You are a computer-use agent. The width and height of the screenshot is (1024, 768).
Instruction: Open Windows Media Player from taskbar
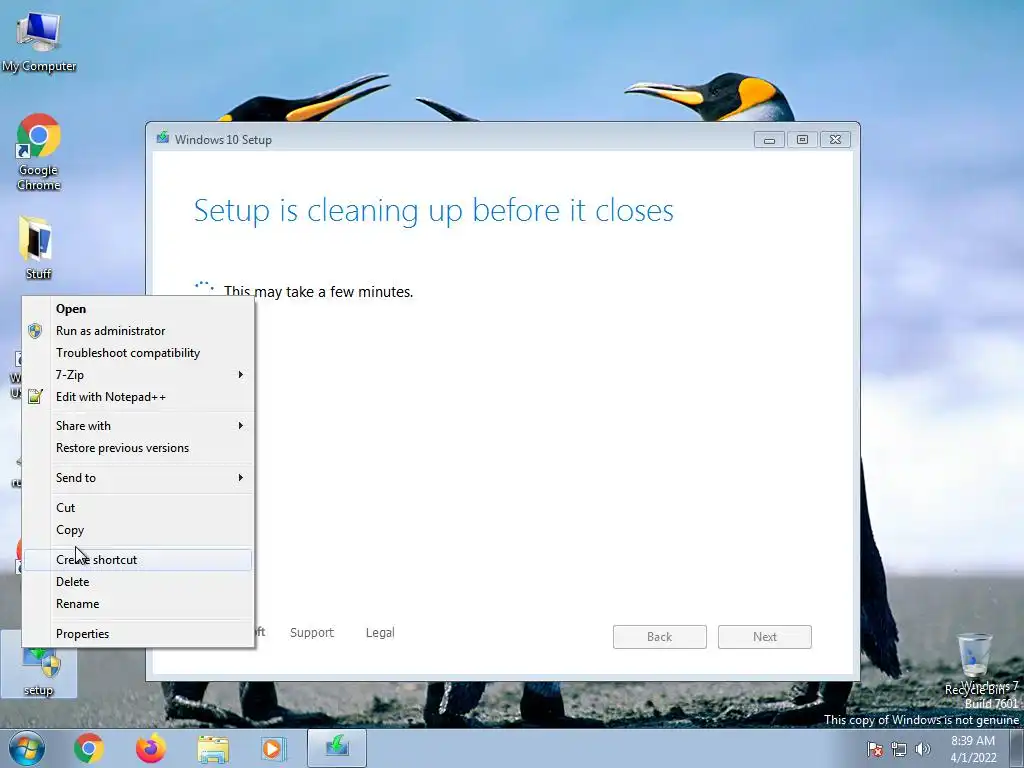[273, 748]
